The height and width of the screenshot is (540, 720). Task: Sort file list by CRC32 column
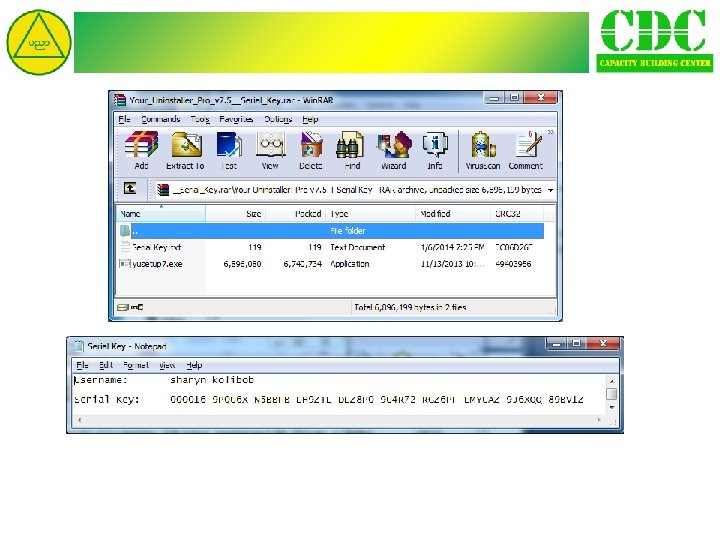coord(517,214)
